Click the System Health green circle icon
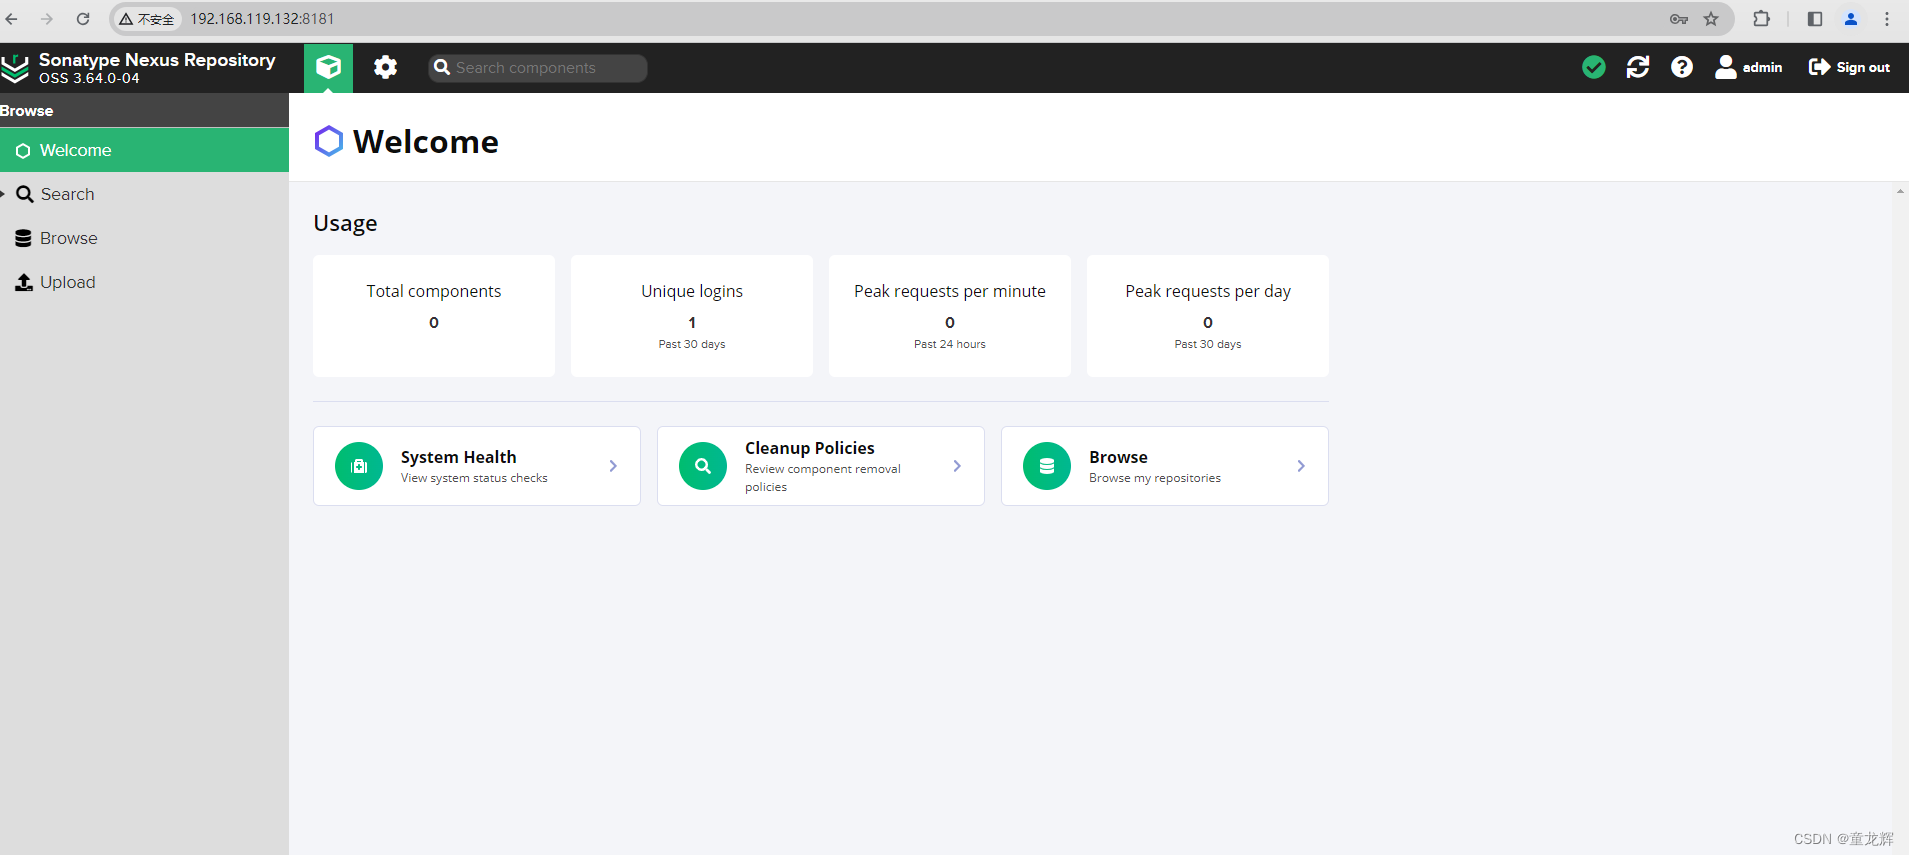Image resolution: width=1909 pixels, height=855 pixels. click(359, 466)
